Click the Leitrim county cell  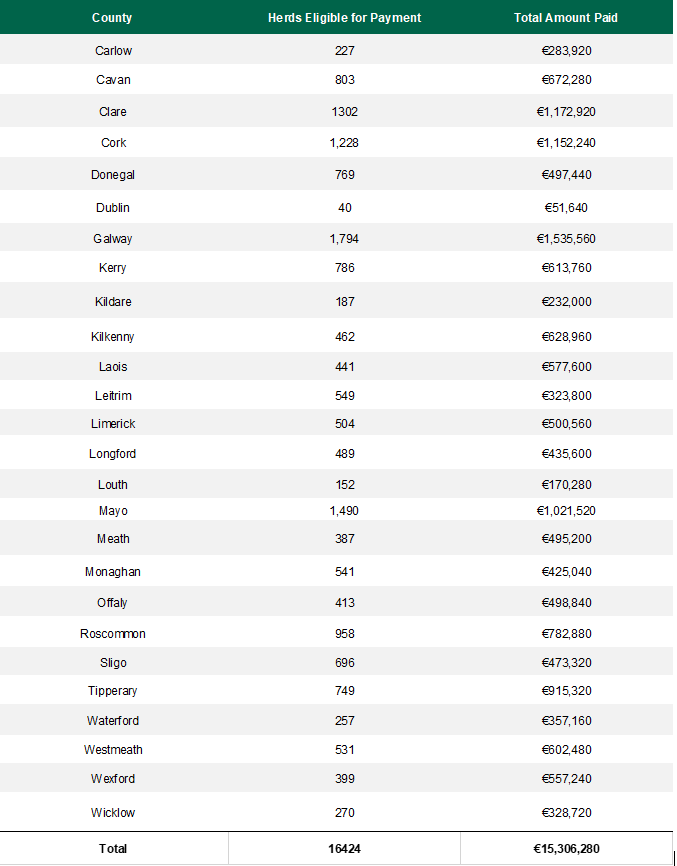113,396
